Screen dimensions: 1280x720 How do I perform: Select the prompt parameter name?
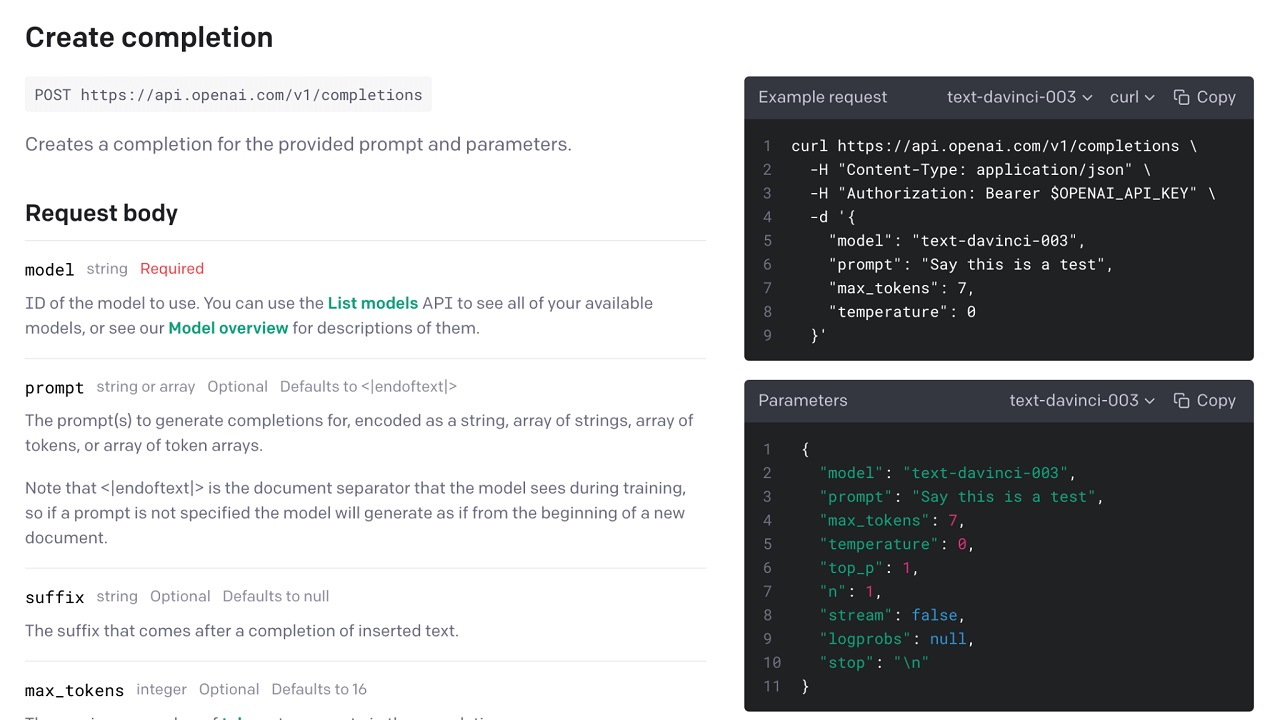pyautogui.click(x=54, y=387)
